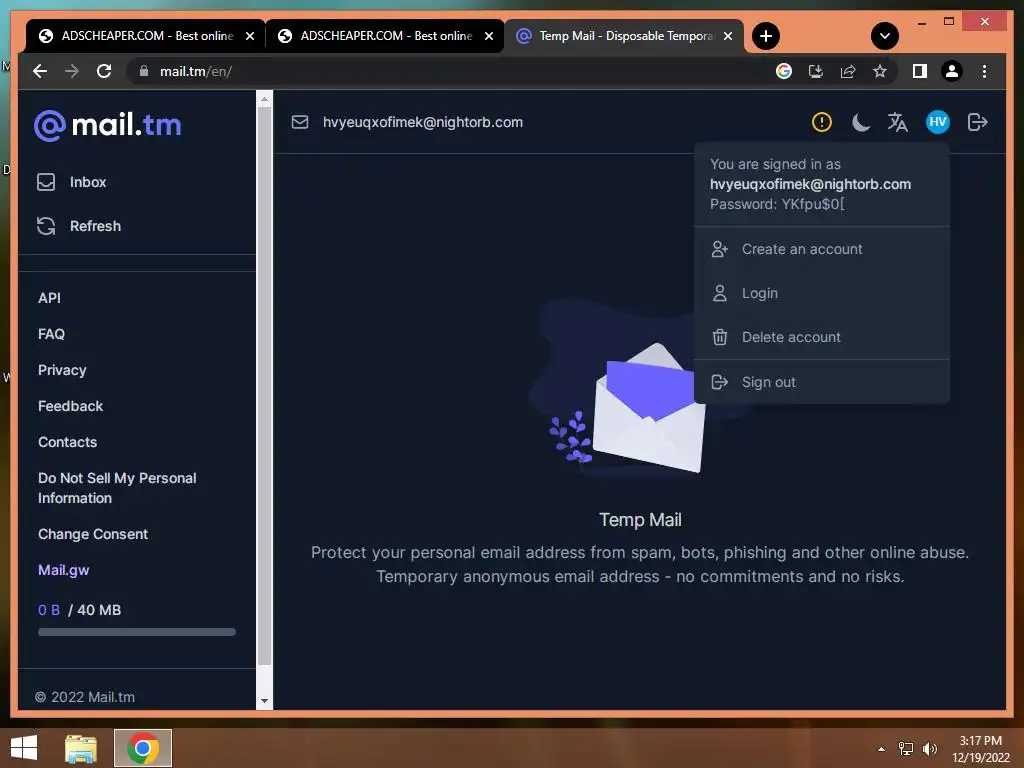Choose Sign out in the account menu
This screenshot has height=768, width=1024.
coord(822,382)
